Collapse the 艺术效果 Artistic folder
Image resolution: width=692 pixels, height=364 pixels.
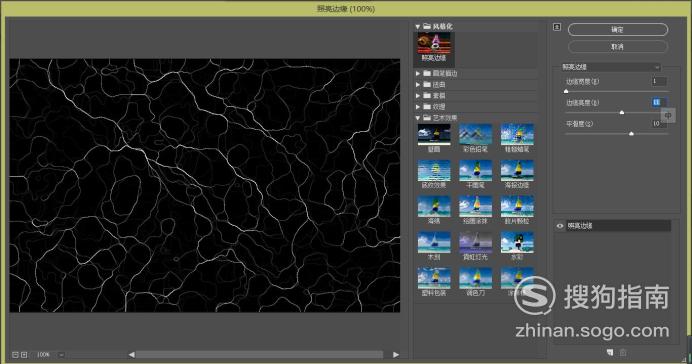click(417, 118)
